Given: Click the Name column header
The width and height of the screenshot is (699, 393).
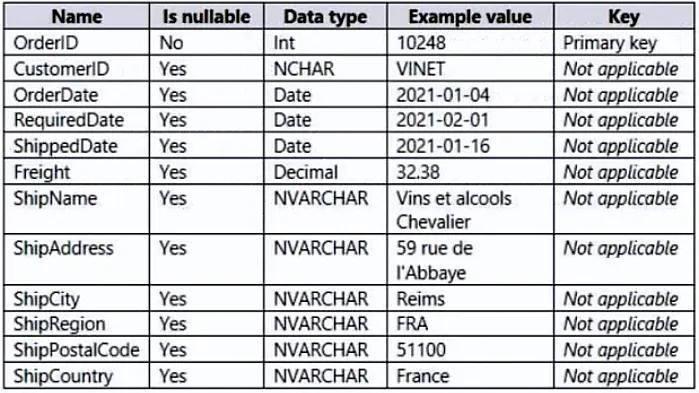Looking at the screenshot, I should (x=77, y=17).
